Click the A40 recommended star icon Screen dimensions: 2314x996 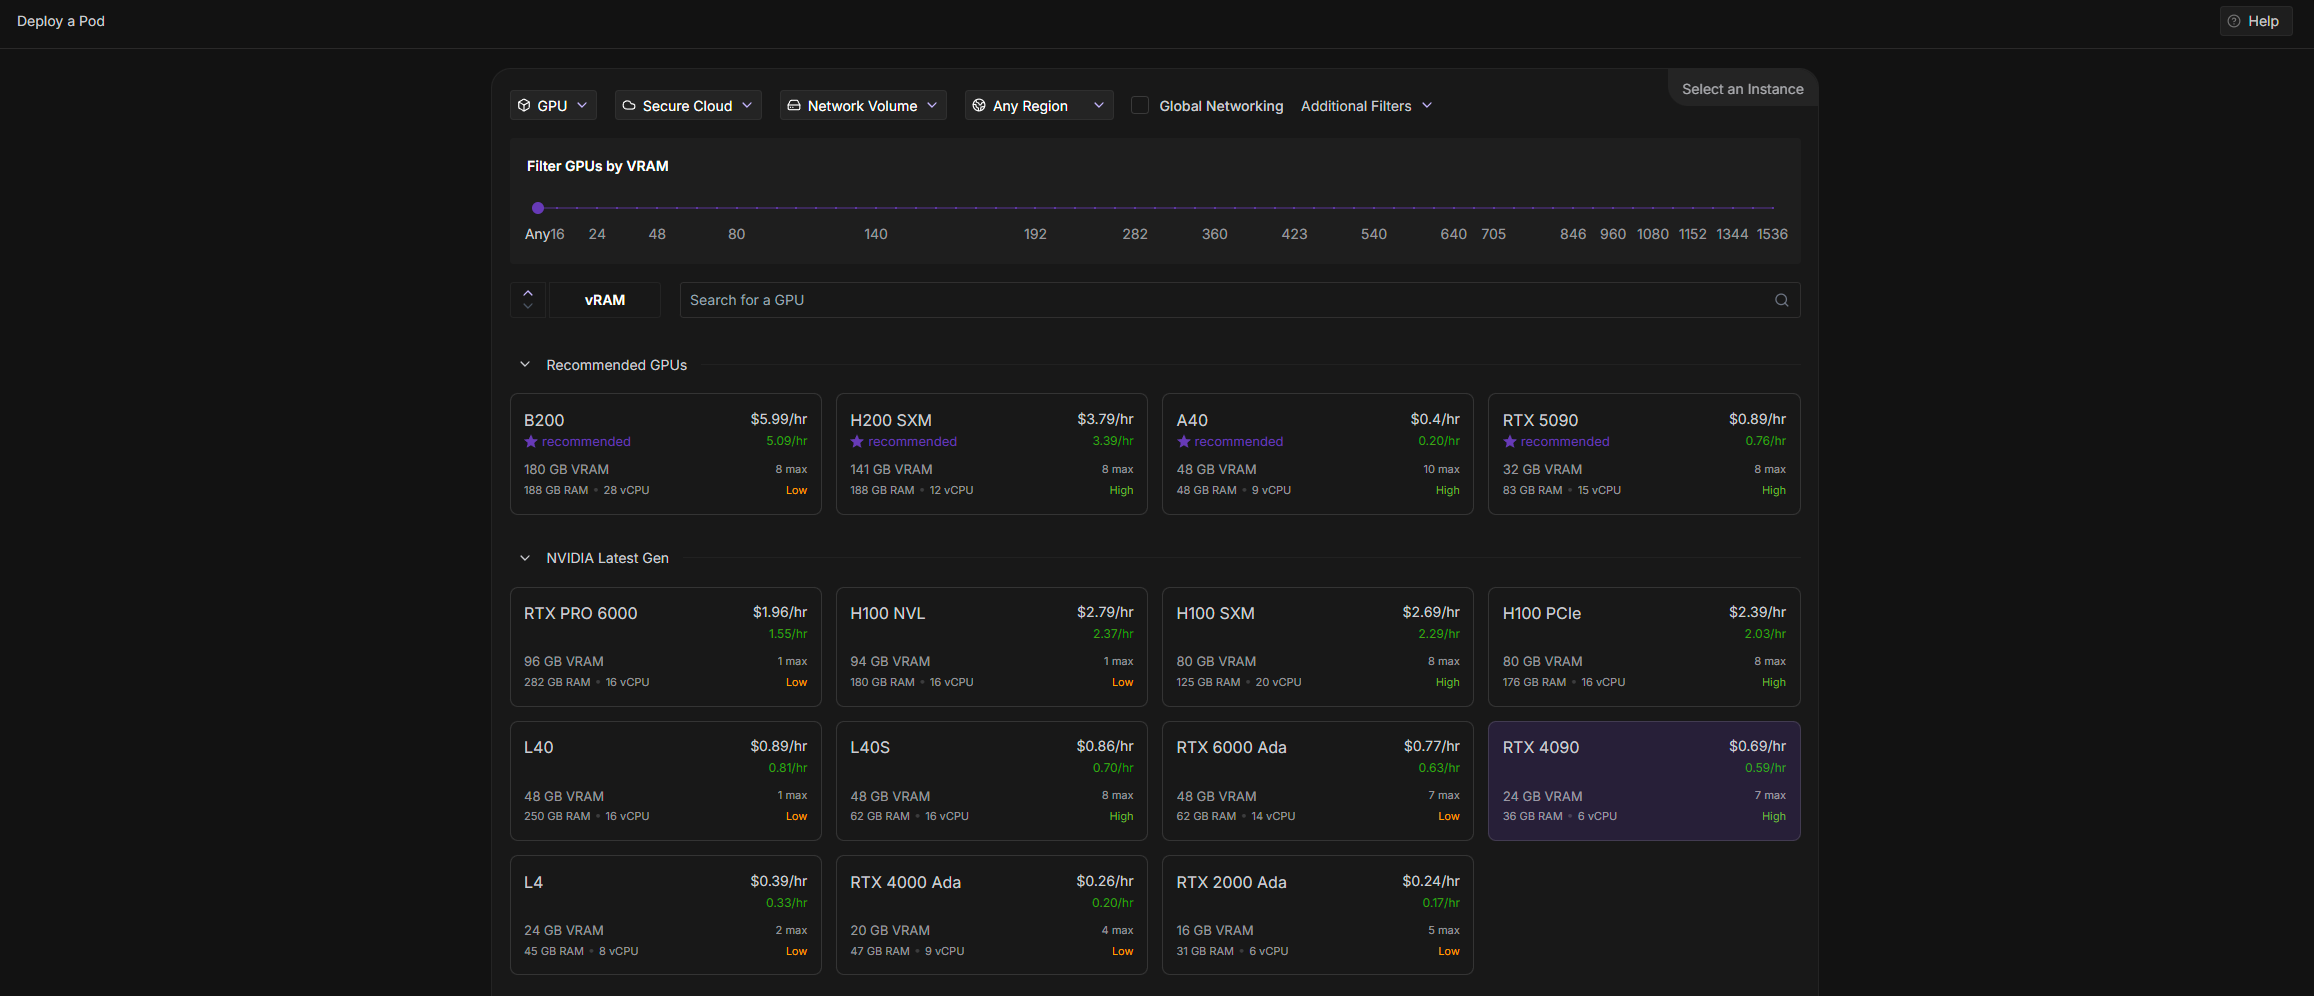click(x=1183, y=441)
